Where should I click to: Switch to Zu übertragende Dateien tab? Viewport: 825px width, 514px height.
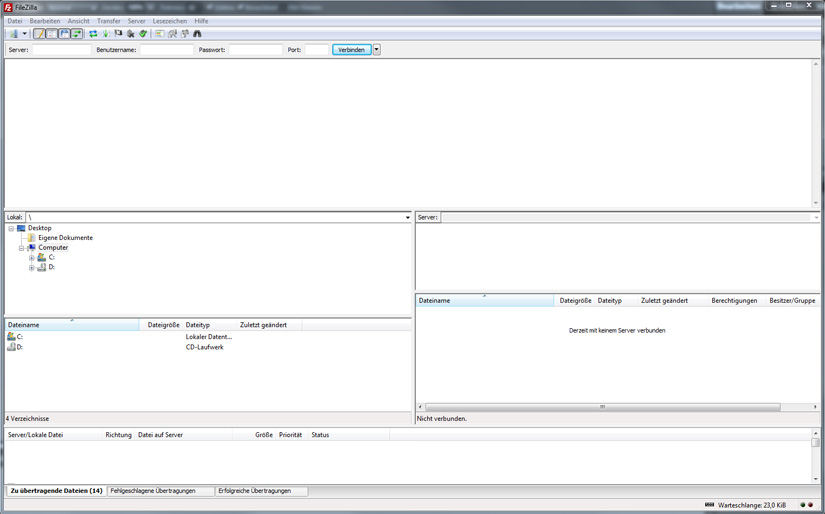(56, 491)
